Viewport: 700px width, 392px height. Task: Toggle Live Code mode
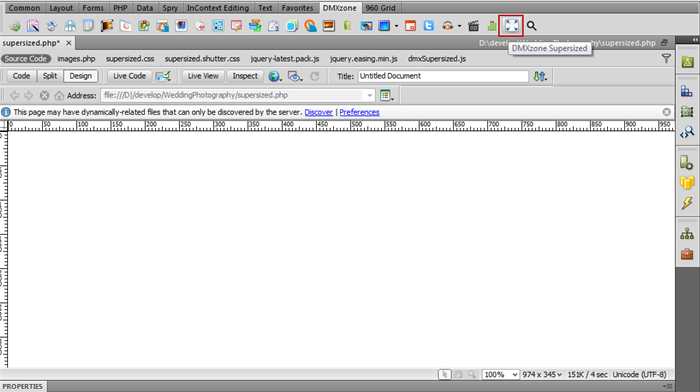click(129, 76)
